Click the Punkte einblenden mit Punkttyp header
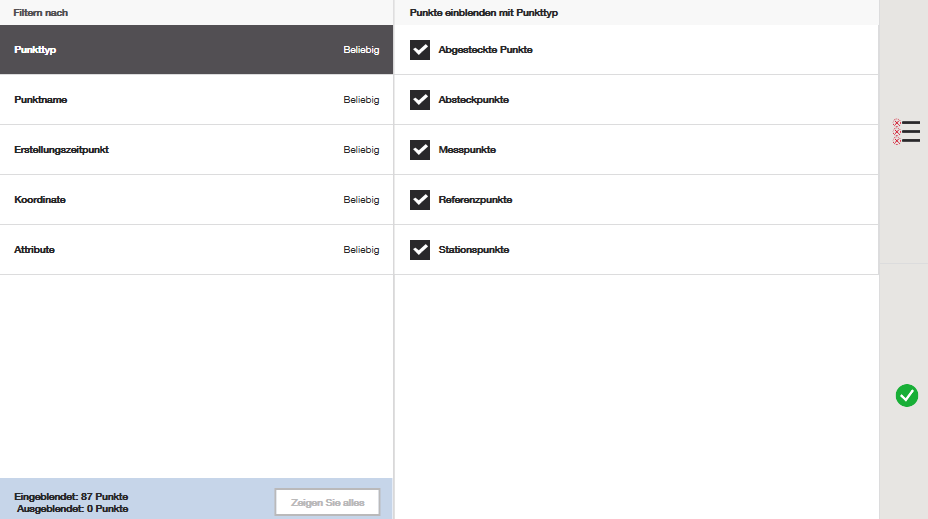The image size is (928, 519). (483, 12)
